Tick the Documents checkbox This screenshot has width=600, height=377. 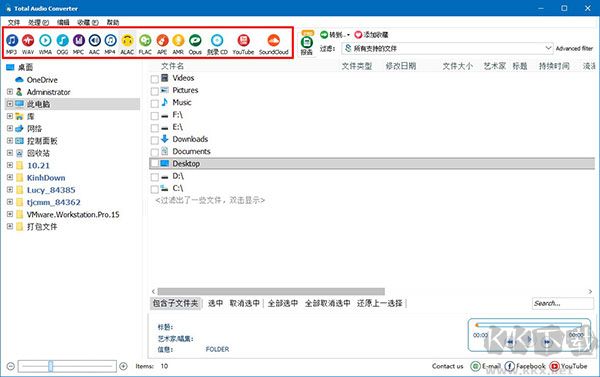pos(155,153)
